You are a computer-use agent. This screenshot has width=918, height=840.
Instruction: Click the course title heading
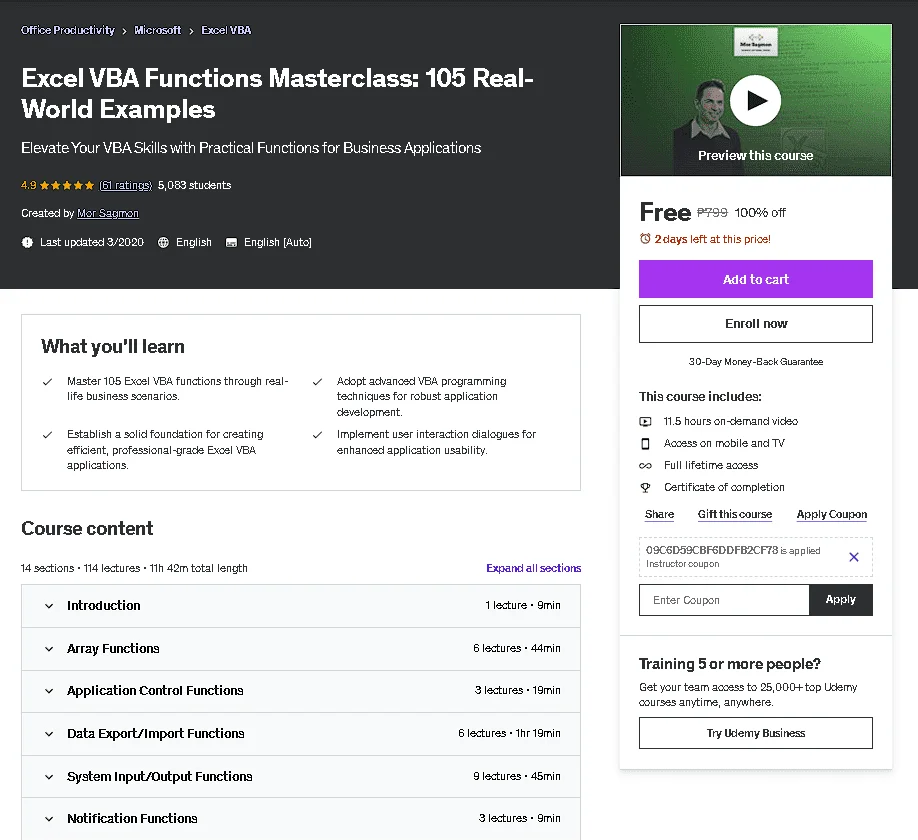click(277, 94)
